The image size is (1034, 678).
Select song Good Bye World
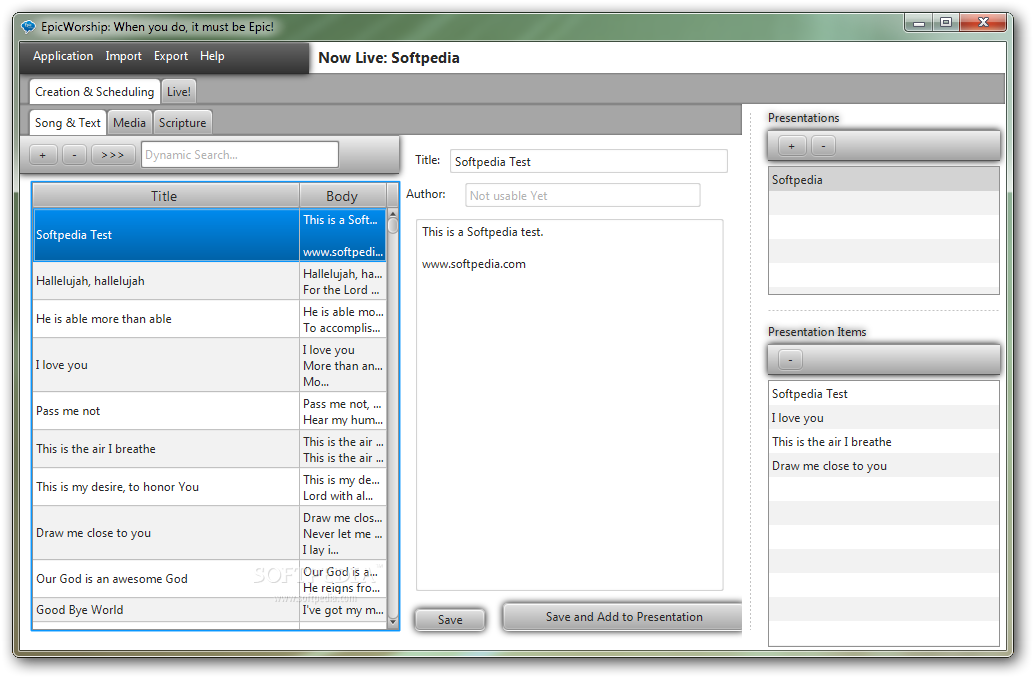click(209, 610)
